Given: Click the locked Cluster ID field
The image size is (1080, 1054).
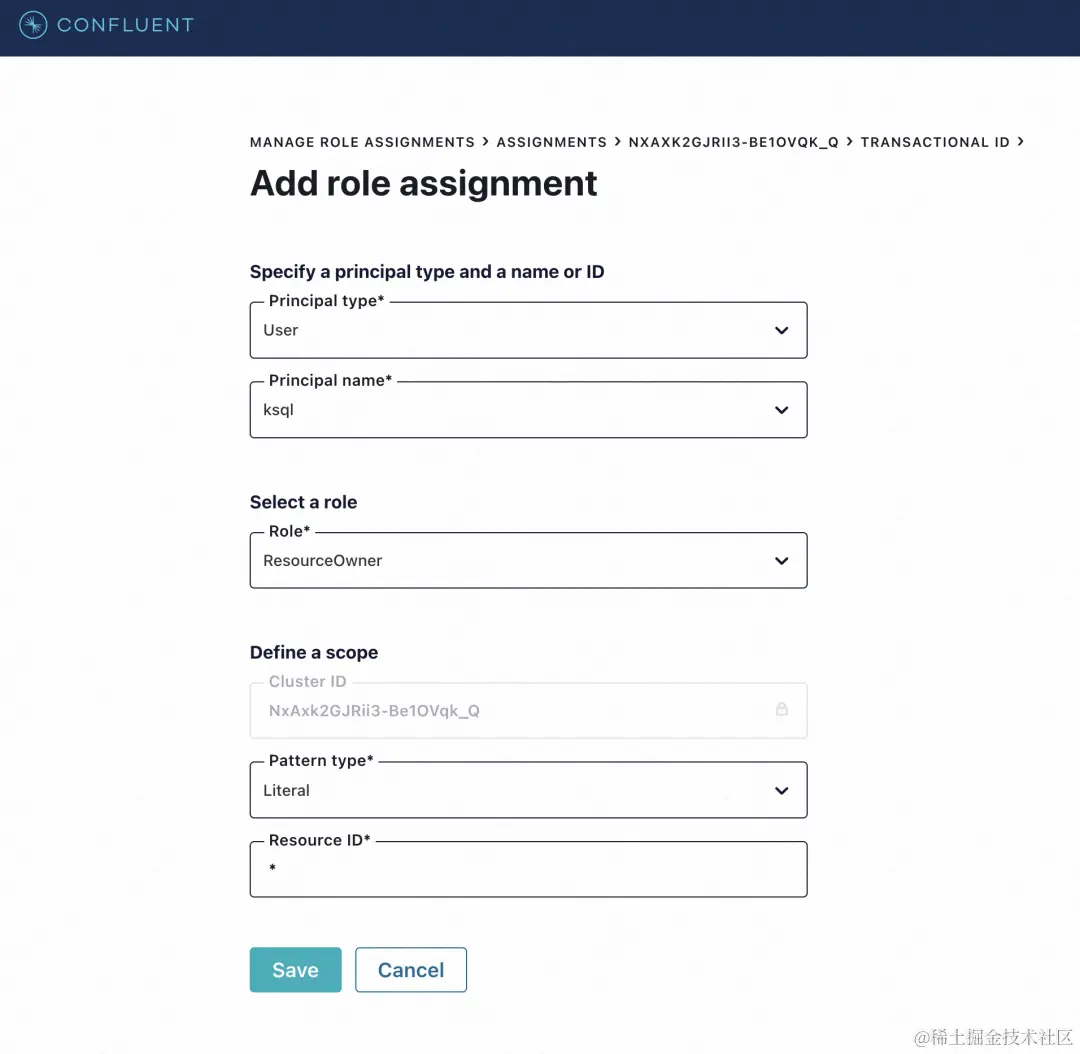Looking at the screenshot, I should coord(528,710).
